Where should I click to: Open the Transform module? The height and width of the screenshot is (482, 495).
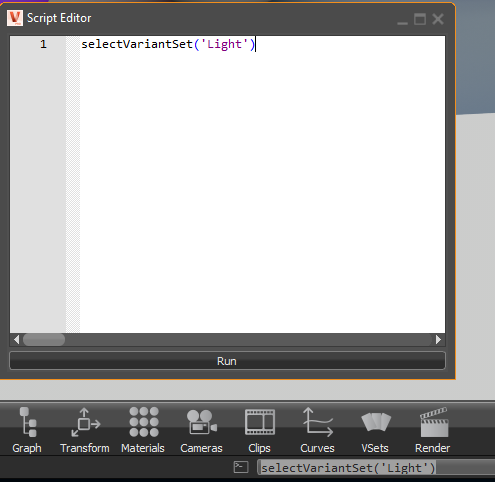(85, 430)
